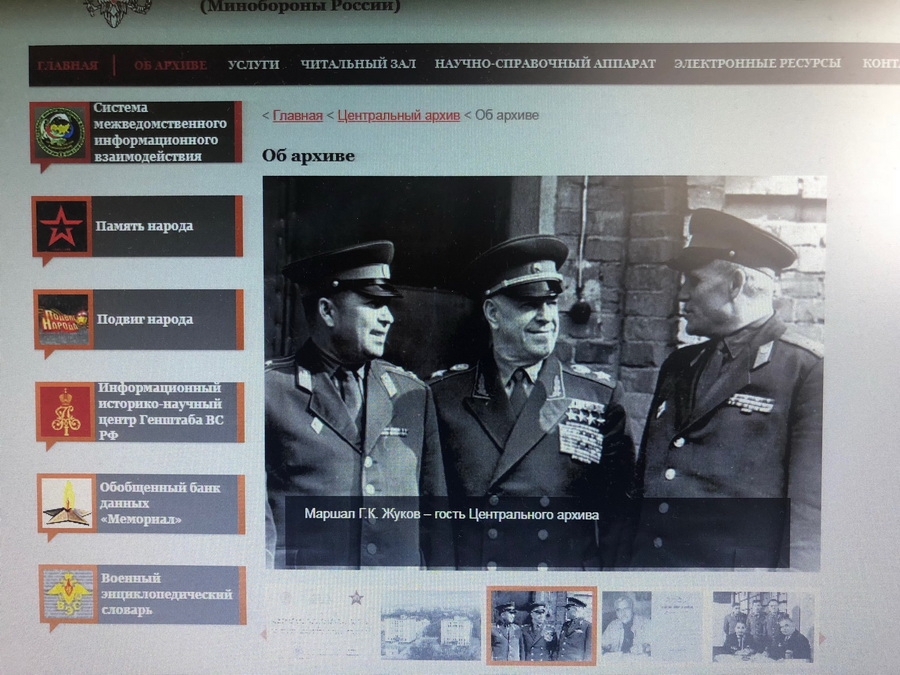This screenshot has width=900, height=675.
Task: Click the Genshtab historical center monogram icon
Action: click(65, 412)
